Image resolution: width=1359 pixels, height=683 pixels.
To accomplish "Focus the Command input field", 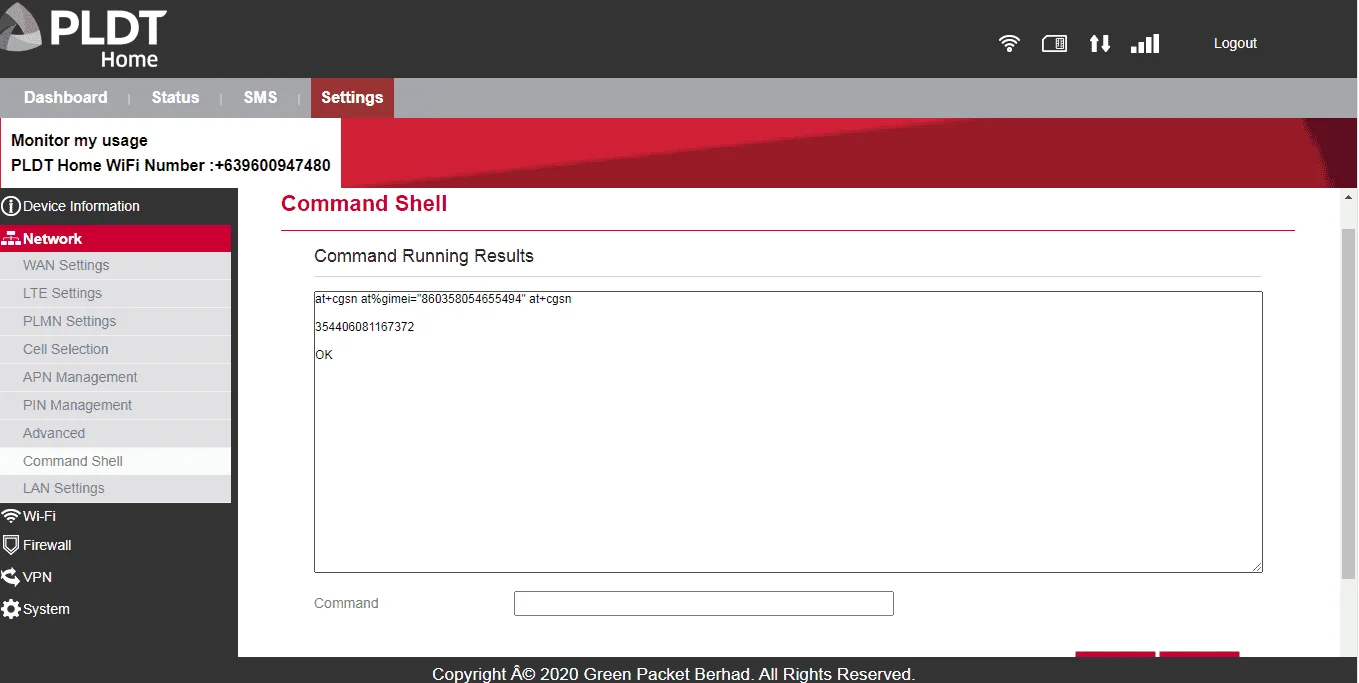I will pos(703,603).
